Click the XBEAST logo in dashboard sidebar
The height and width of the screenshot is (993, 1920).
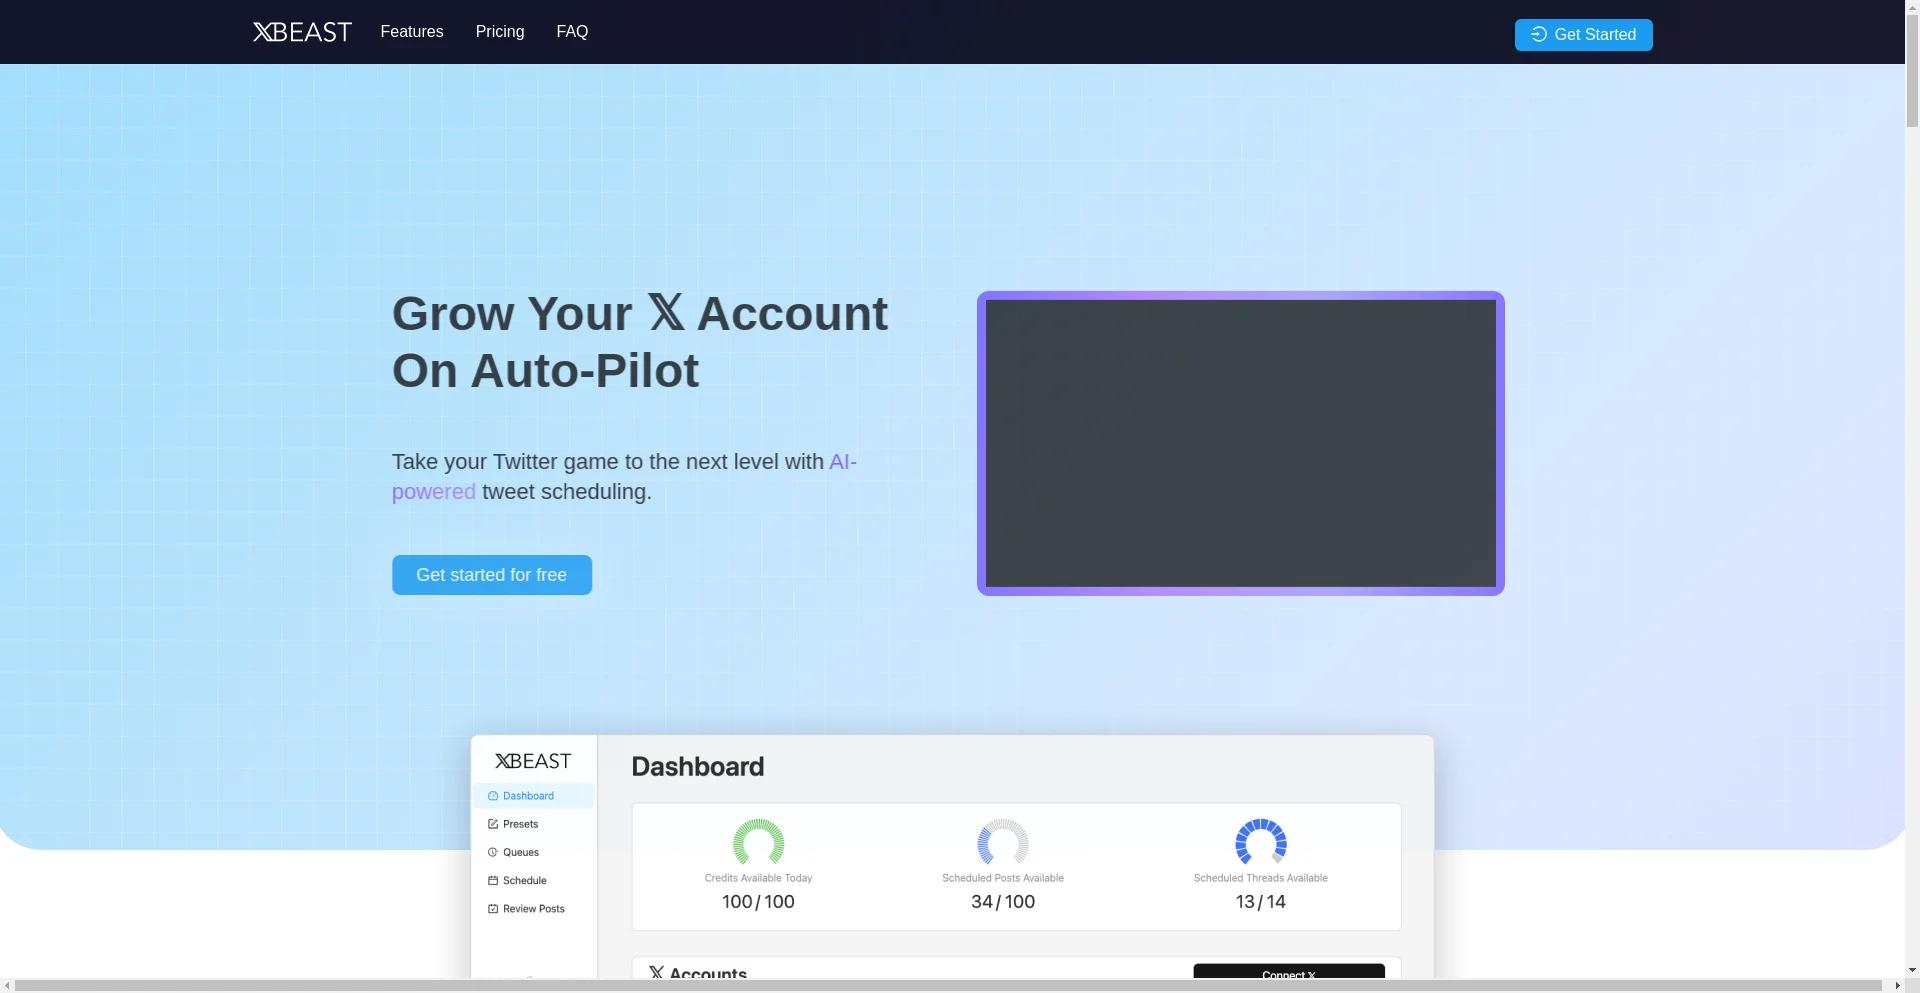pyautogui.click(x=533, y=761)
